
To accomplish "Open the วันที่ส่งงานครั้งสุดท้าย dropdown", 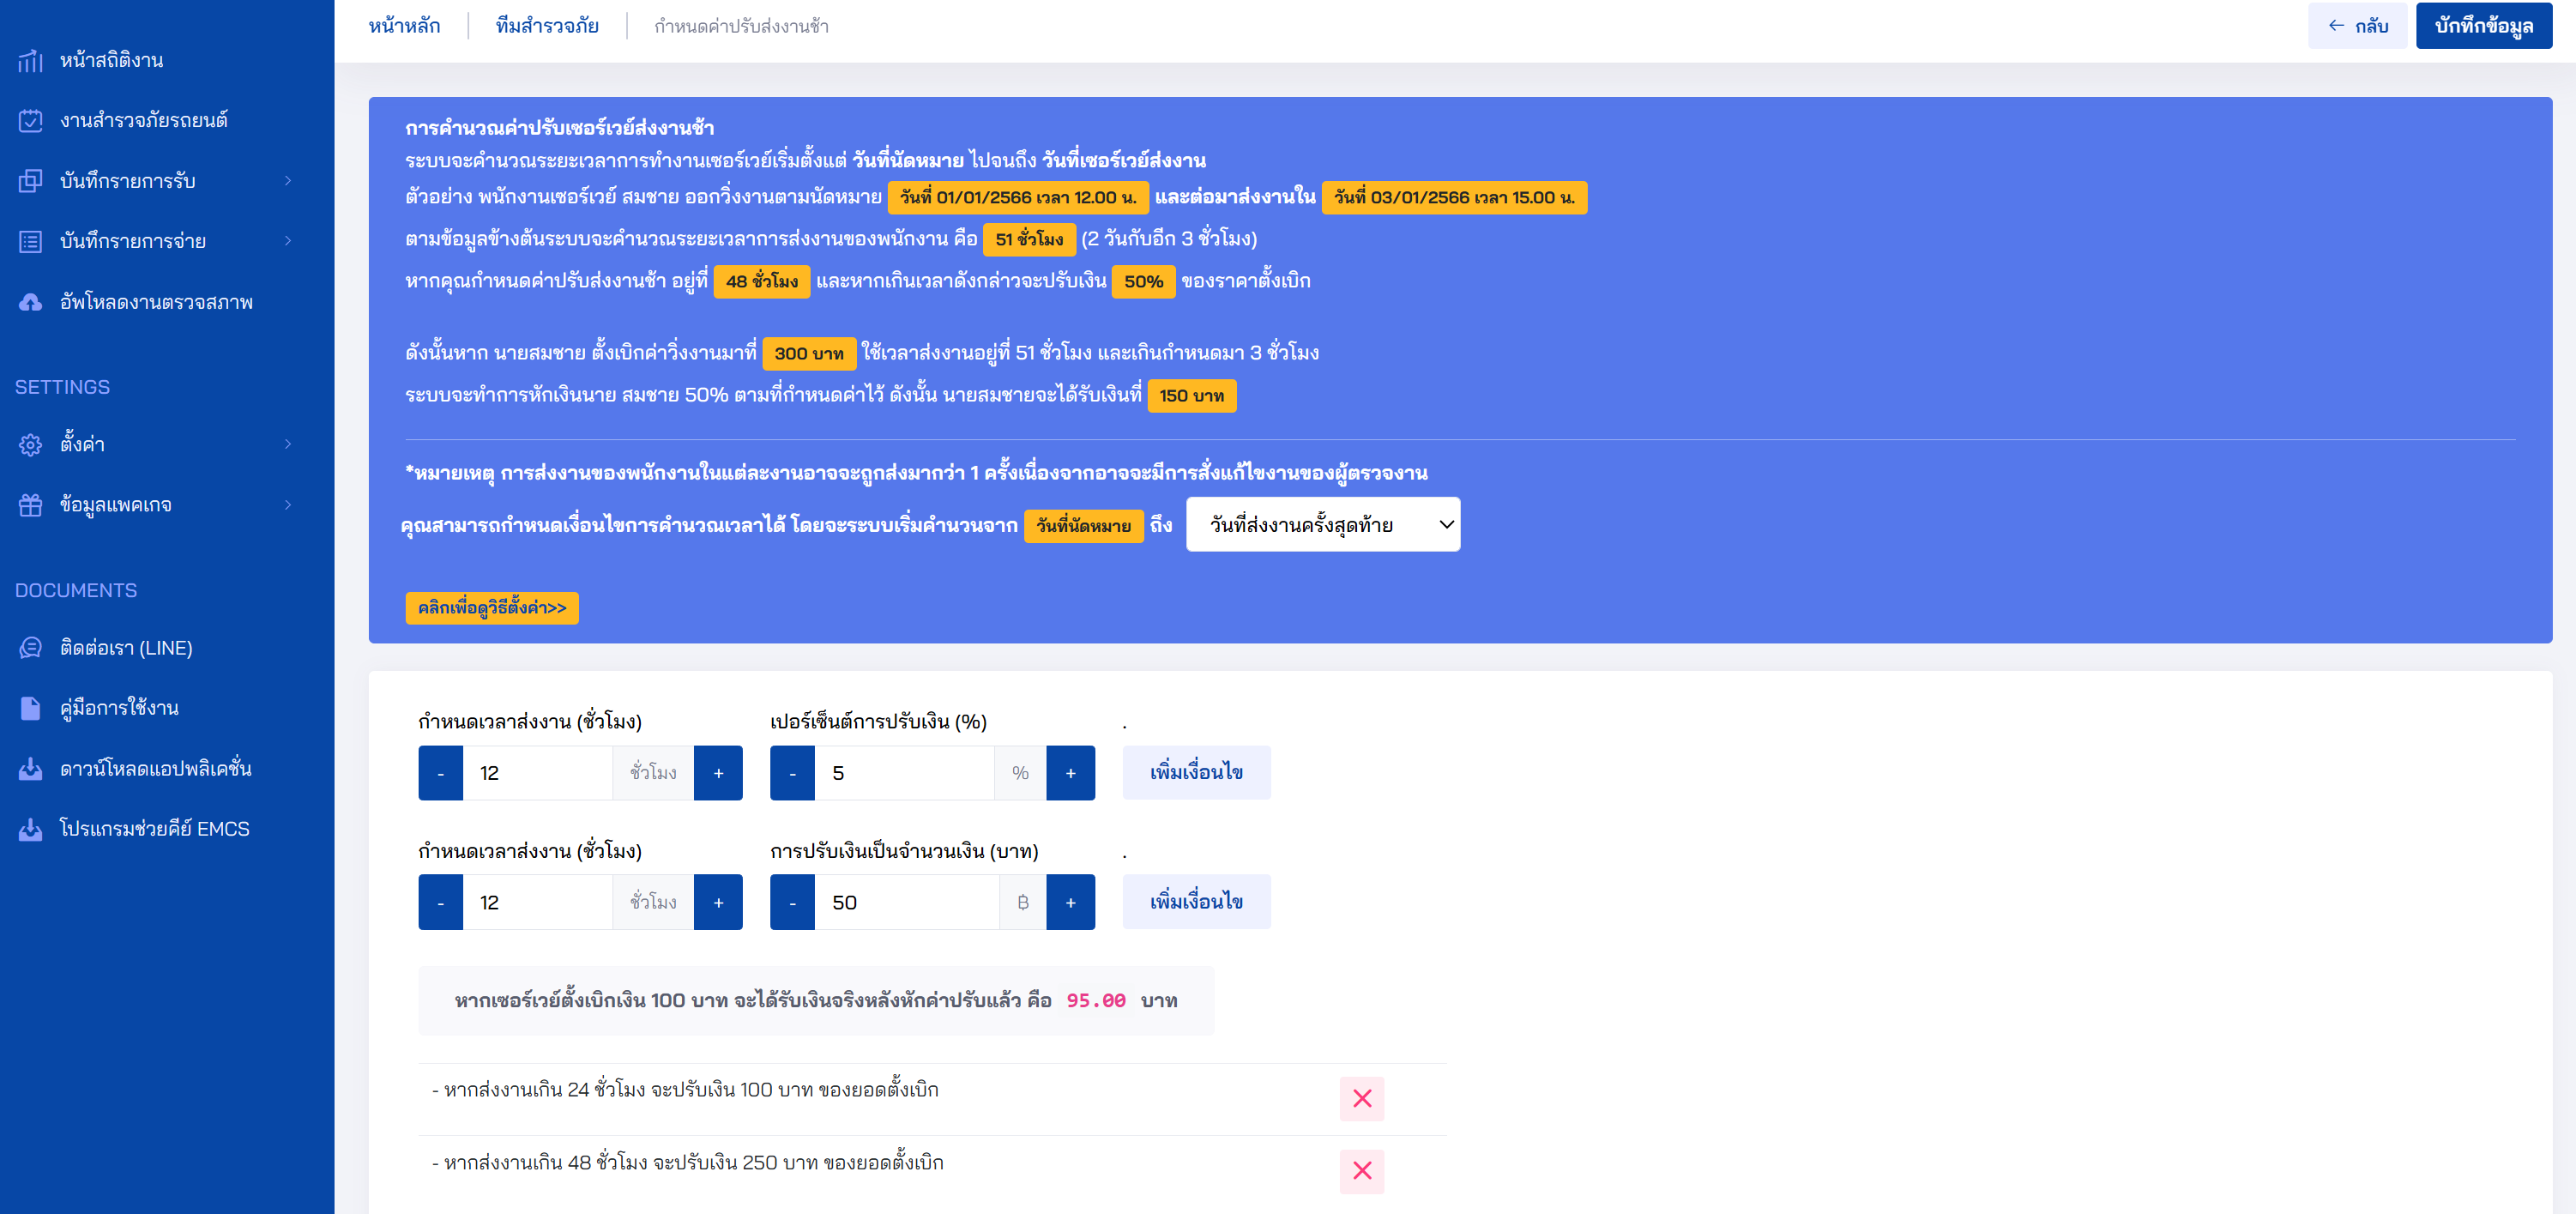I will click(1322, 524).
